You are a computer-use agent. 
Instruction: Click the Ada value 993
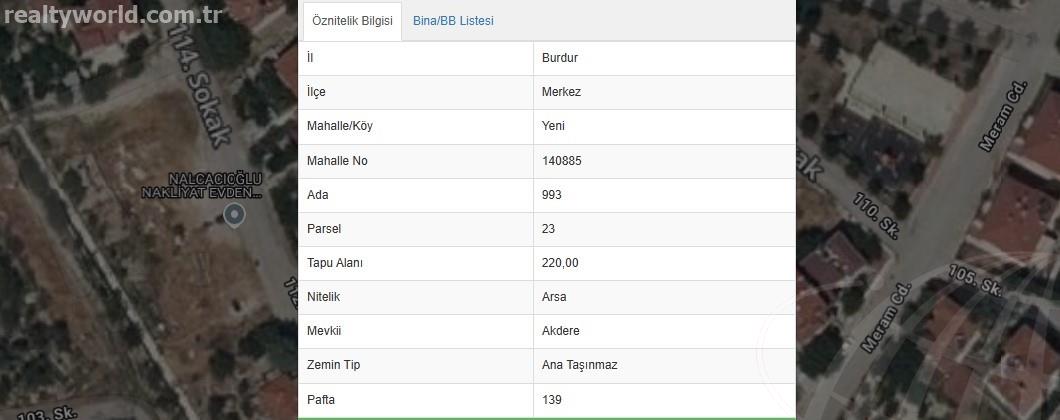pyautogui.click(x=552, y=195)
